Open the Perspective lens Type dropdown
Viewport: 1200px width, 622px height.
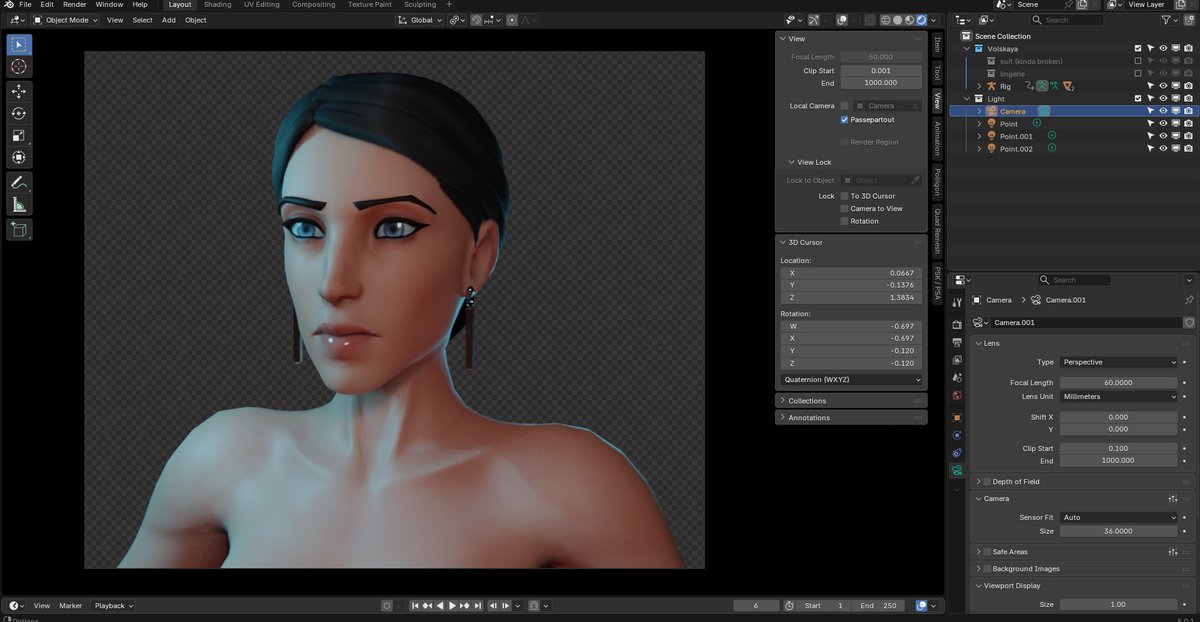[x=1119, y=362]
